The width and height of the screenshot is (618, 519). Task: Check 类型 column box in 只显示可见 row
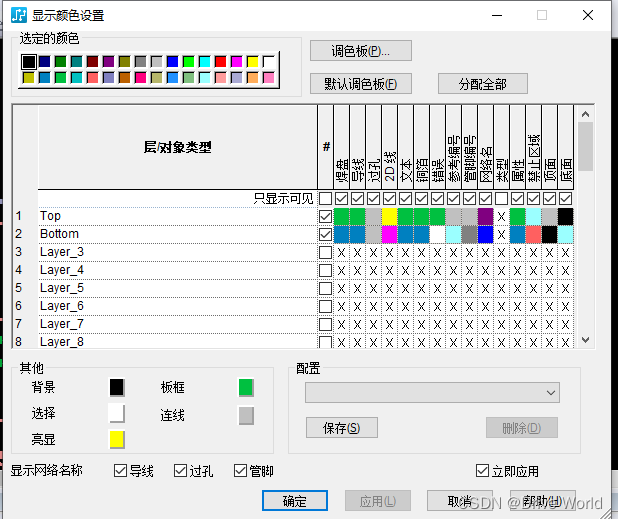point(501,198)
